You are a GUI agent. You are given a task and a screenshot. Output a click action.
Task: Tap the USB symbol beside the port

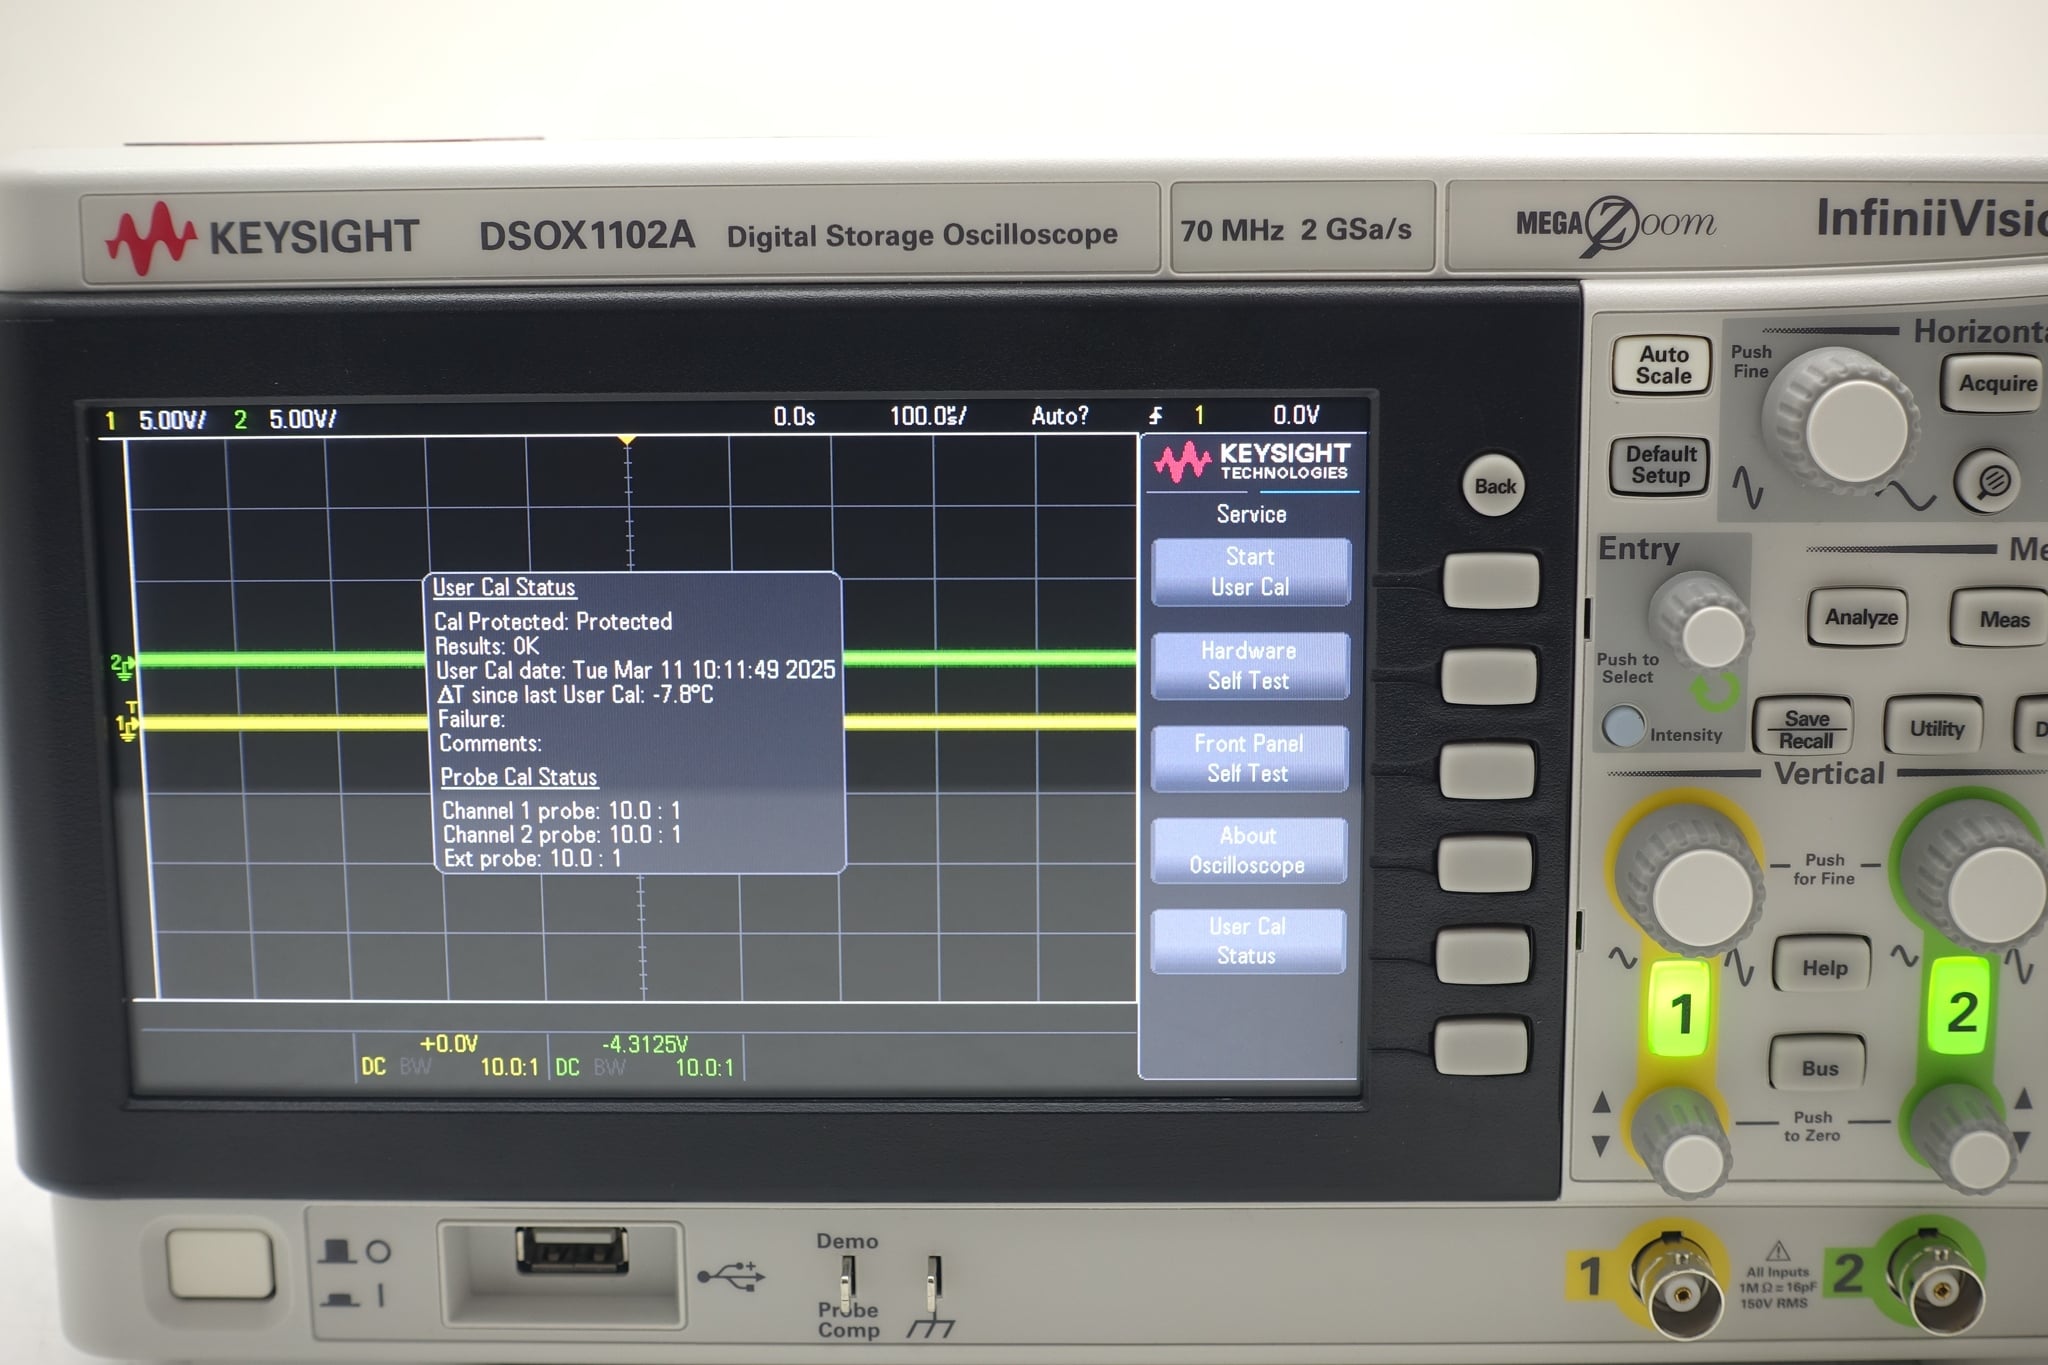click(730, 1276)
